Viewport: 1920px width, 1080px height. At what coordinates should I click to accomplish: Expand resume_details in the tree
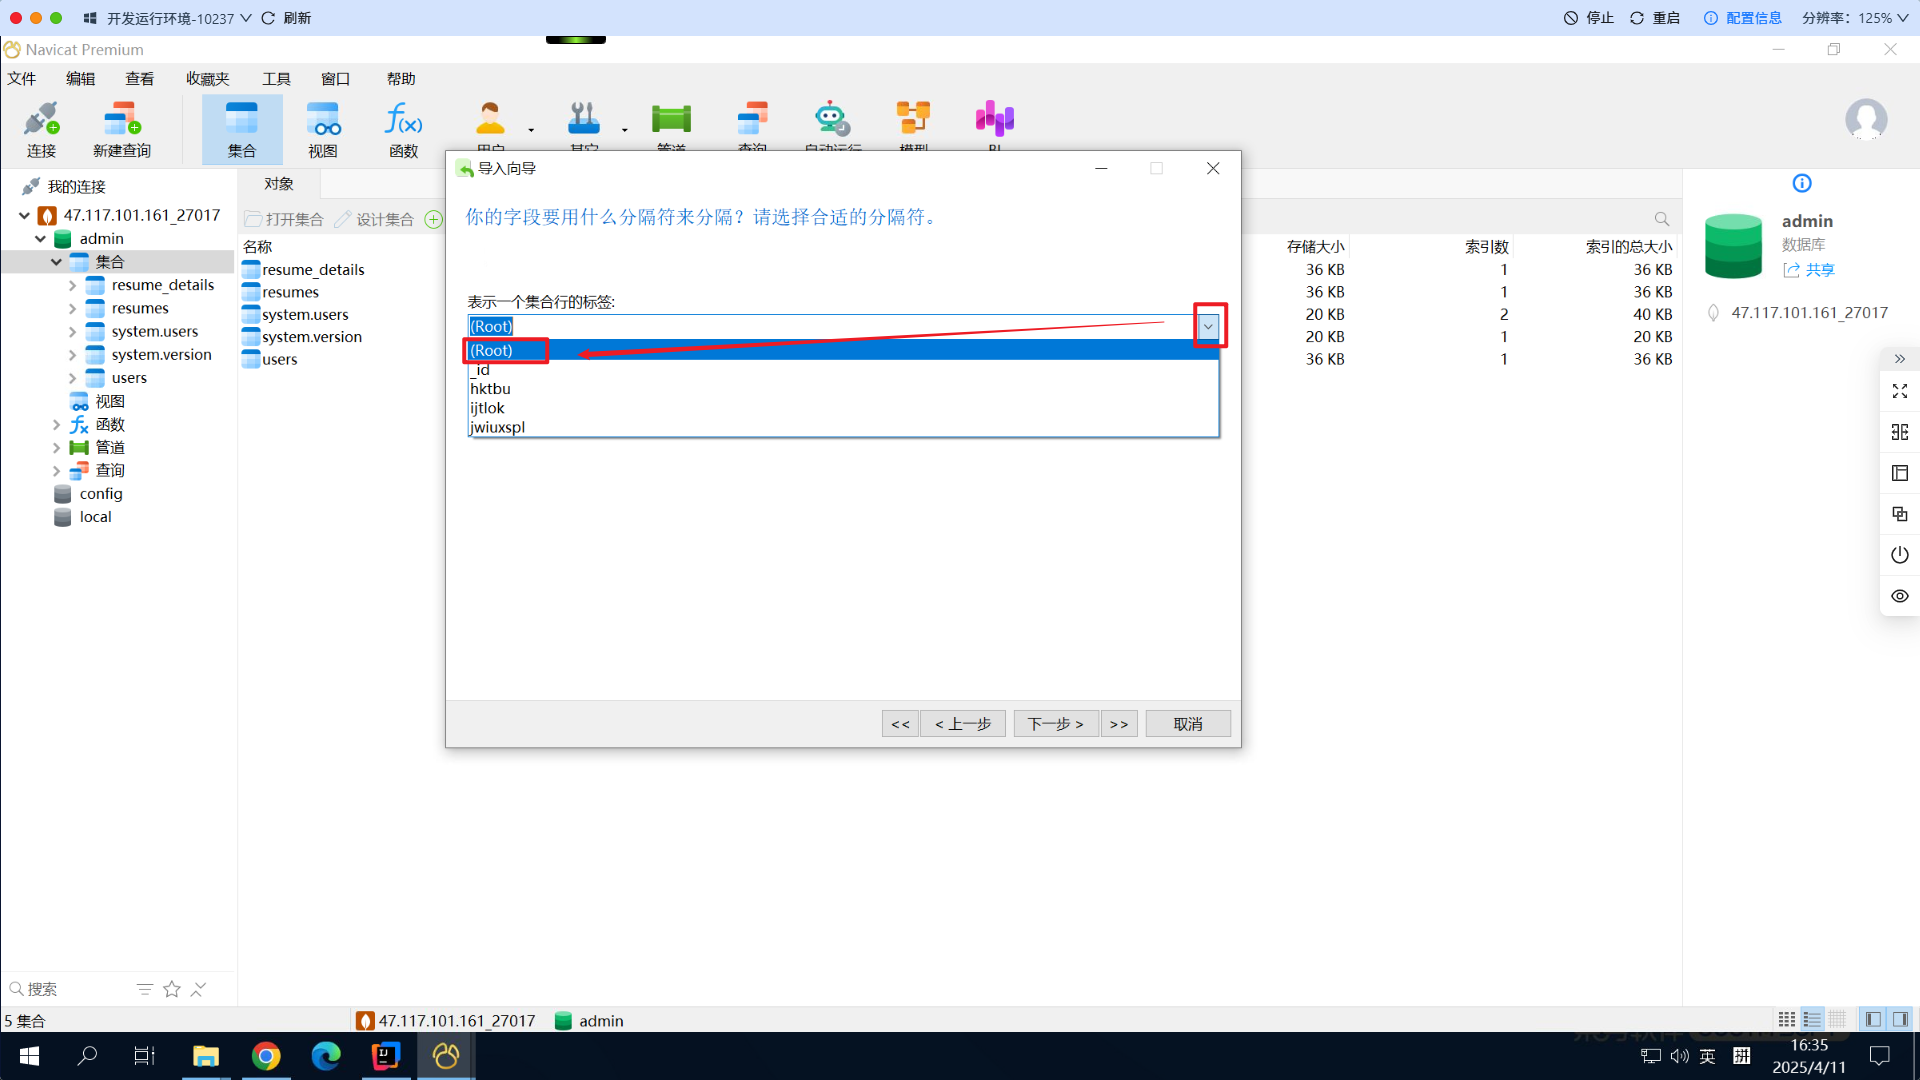[72, 285]
